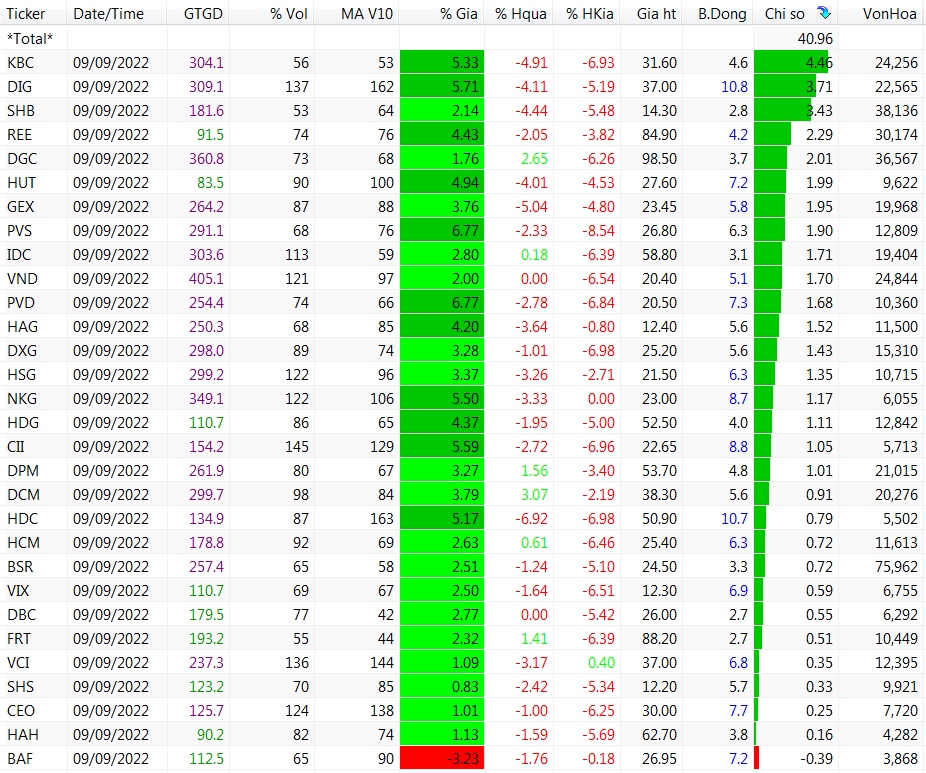This screenshot has height=773, width=926.
Task: Click HDC's MA V10 value 163
Action: (382, 519)
